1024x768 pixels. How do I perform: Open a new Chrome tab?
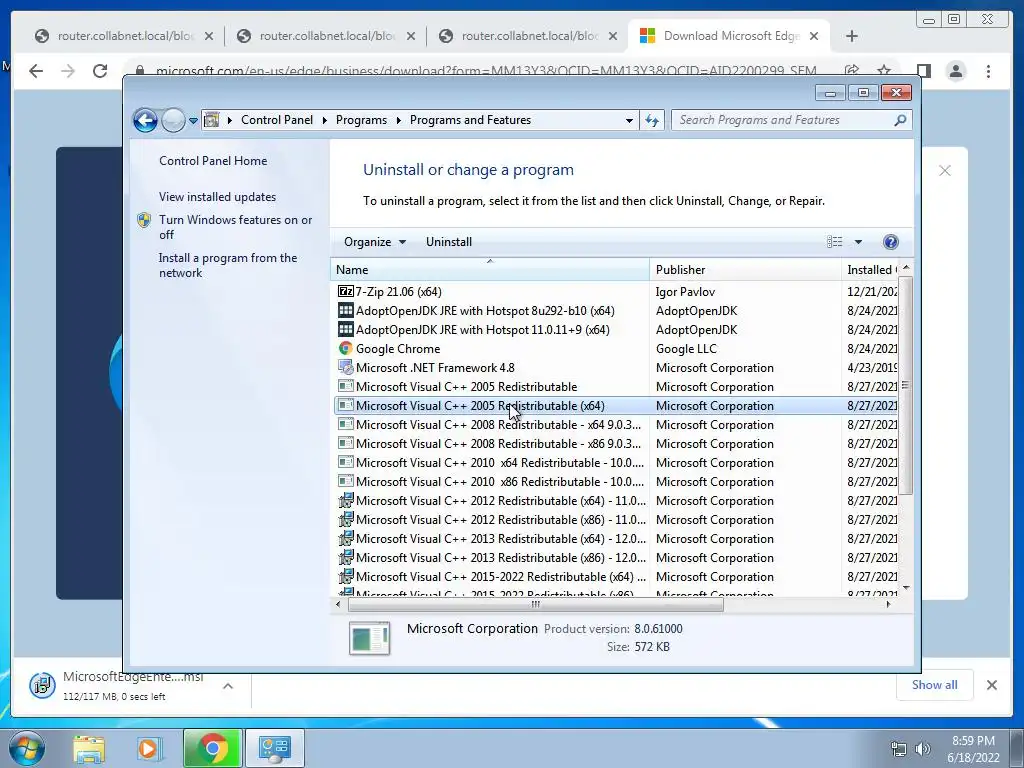pyautogui.click(x=852, y=36)
